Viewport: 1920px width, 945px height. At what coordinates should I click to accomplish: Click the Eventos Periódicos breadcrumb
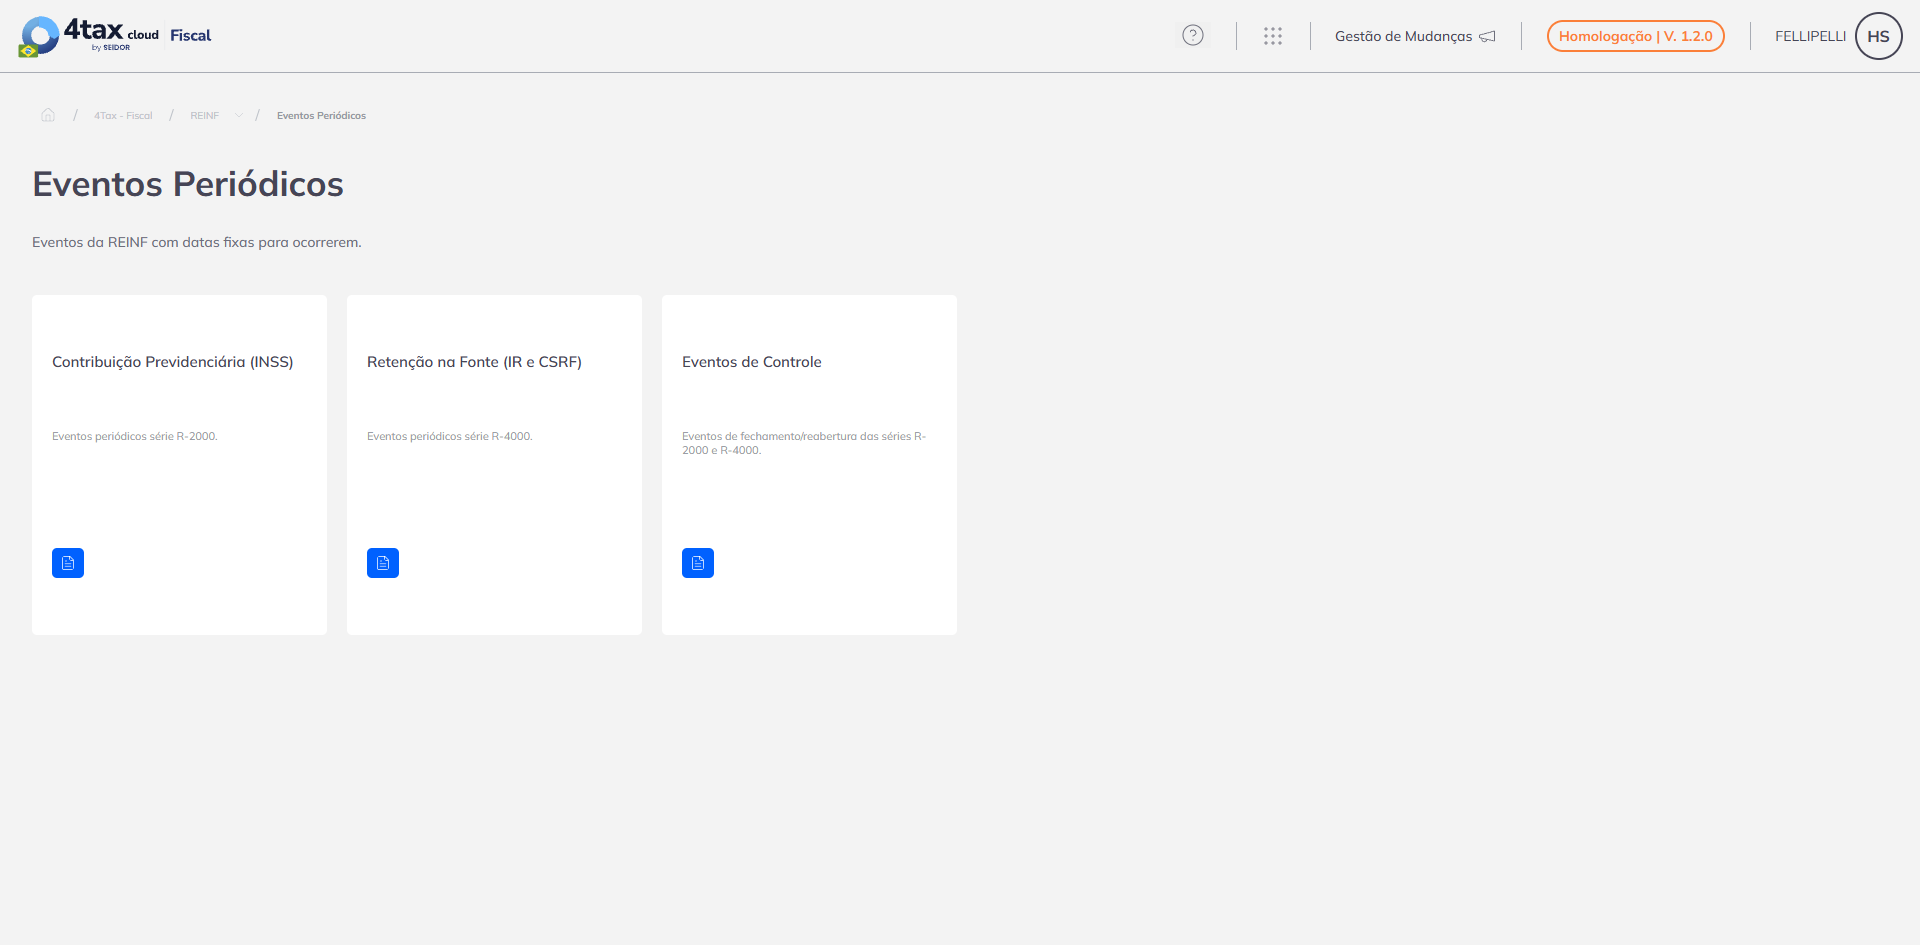[x=321, y=116]
